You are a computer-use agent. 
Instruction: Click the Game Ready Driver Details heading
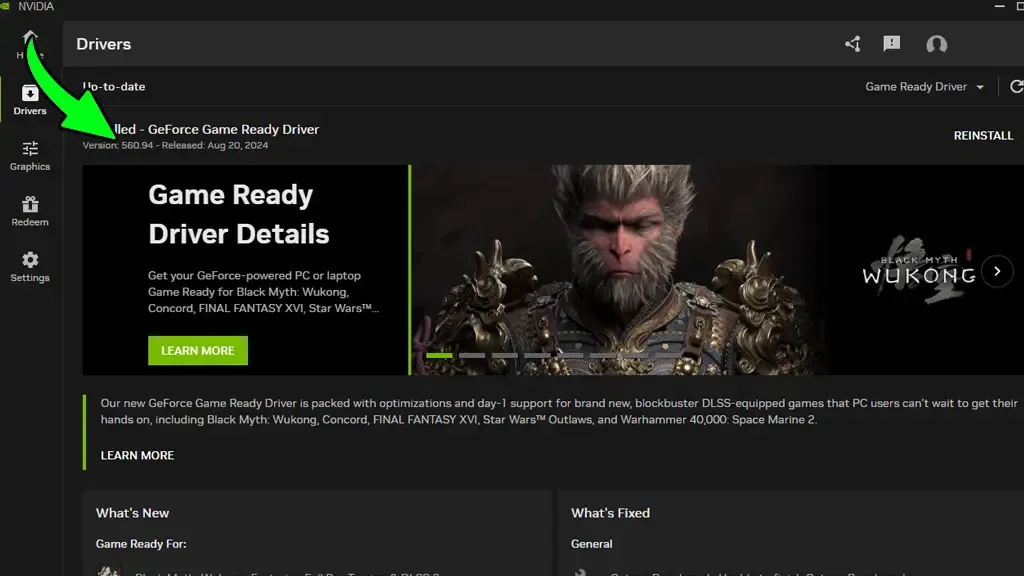click(238, 214)
